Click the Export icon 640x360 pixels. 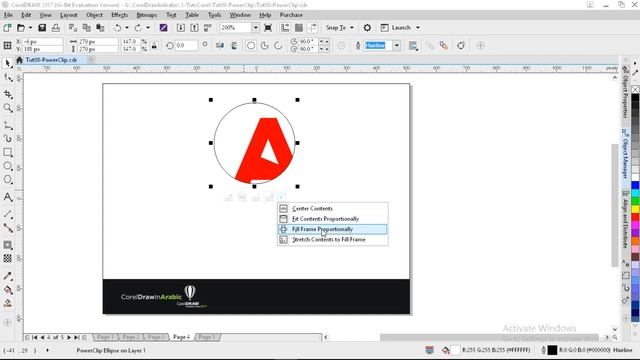tap(194, 28)
